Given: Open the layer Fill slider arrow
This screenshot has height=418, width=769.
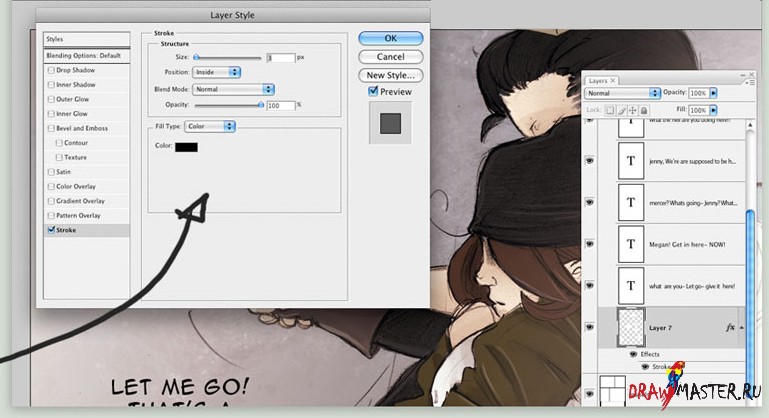Looking at the screenshot, I should [x=713, y=110].
